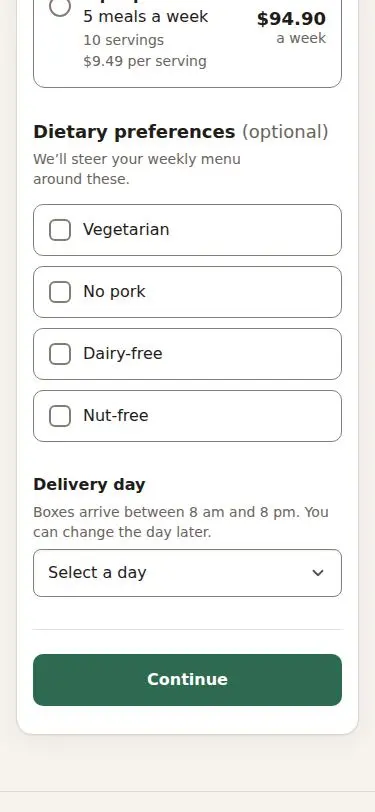Click the Vegetarian option label

click(126, 230)
